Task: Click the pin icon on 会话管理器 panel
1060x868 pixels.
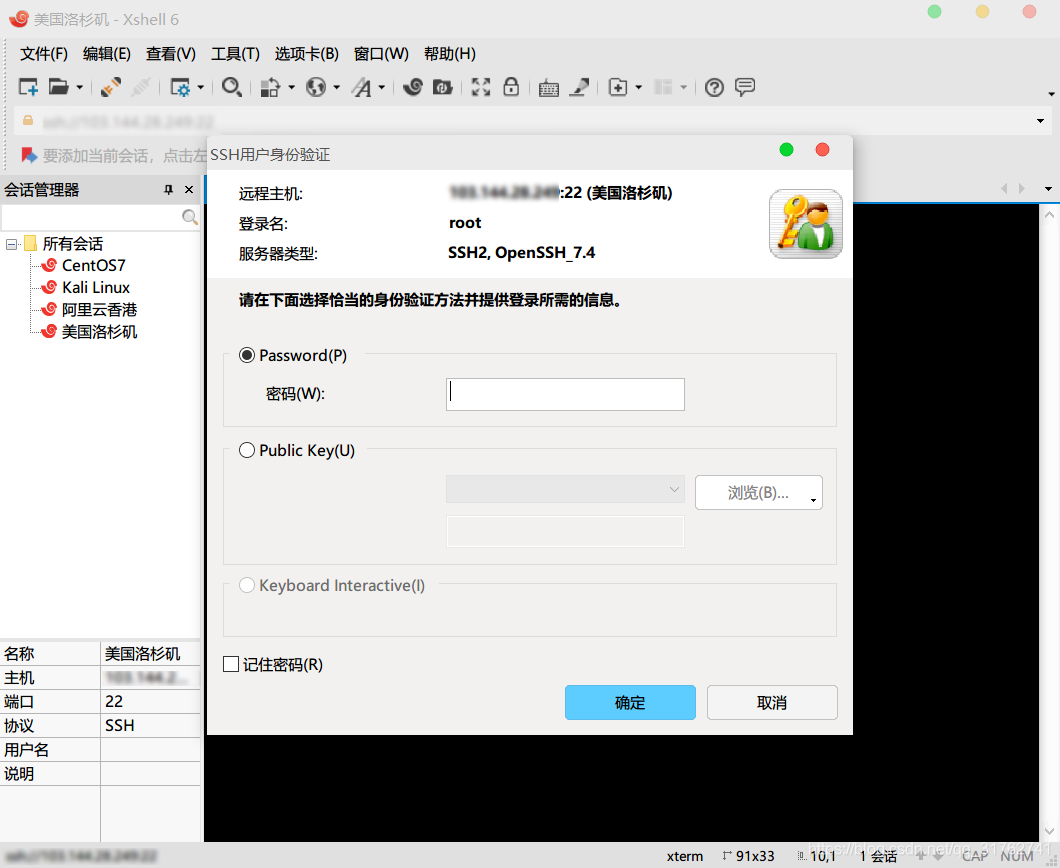Action: [x=168, y=190]
